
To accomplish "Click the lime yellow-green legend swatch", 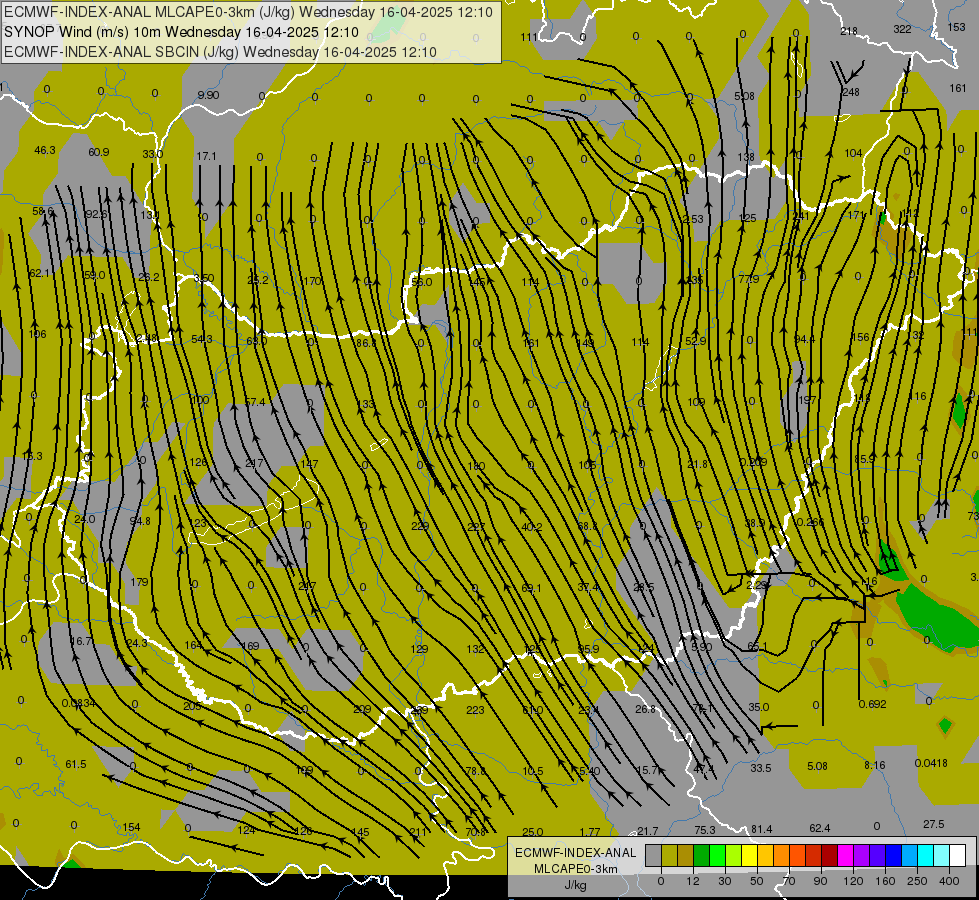I will [734, 856].
